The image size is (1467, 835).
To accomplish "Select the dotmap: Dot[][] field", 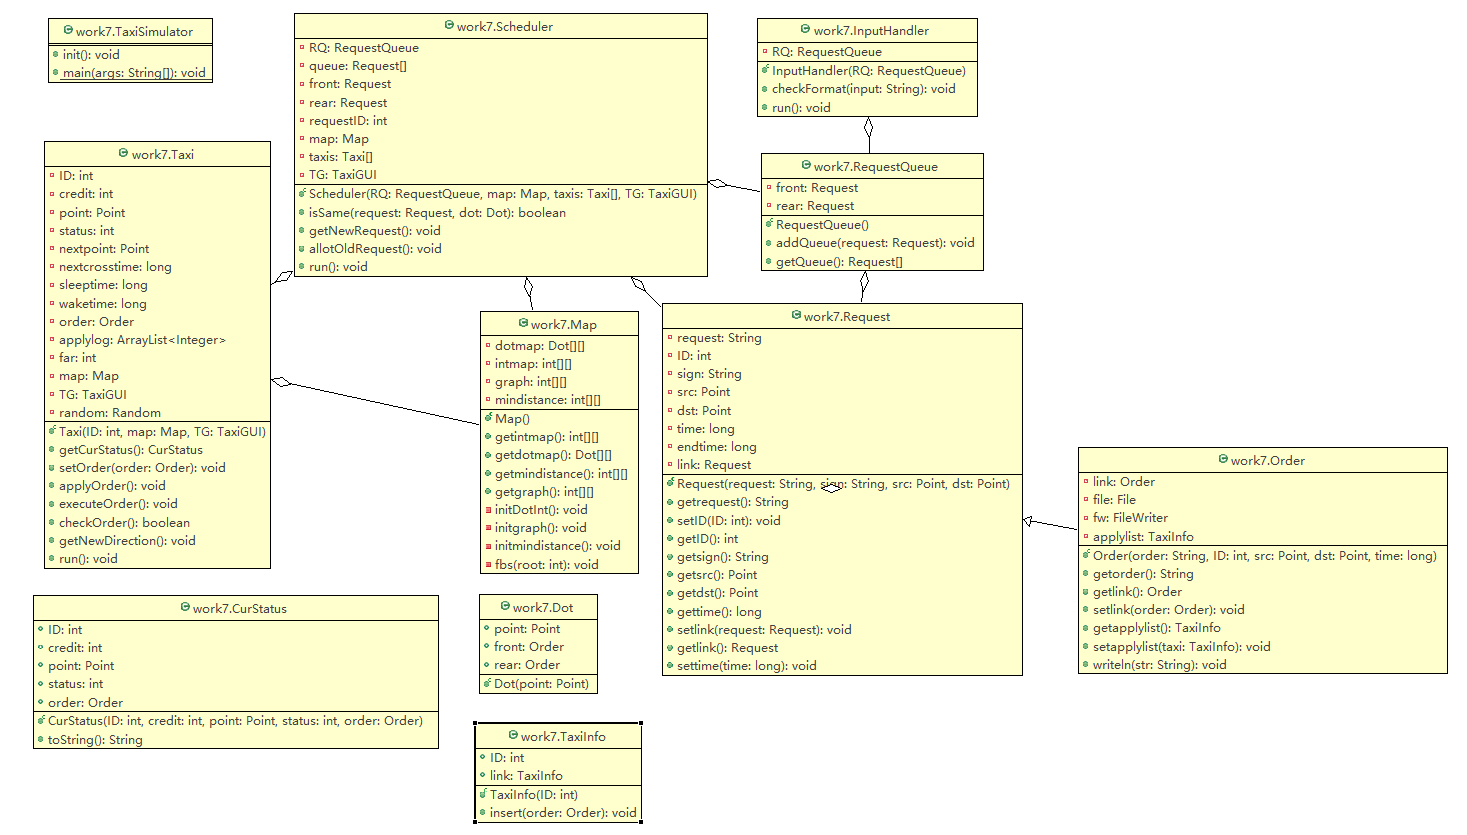I will 540,346.
